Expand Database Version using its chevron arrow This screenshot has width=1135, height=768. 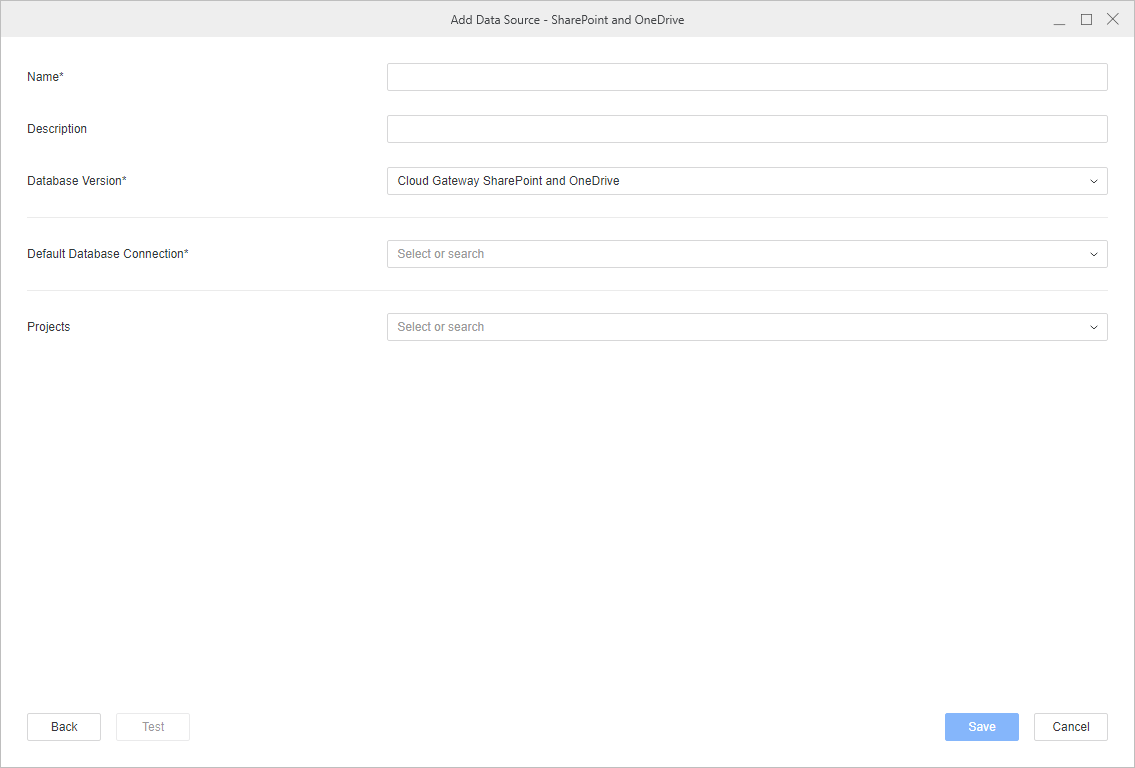[1094, 181]
